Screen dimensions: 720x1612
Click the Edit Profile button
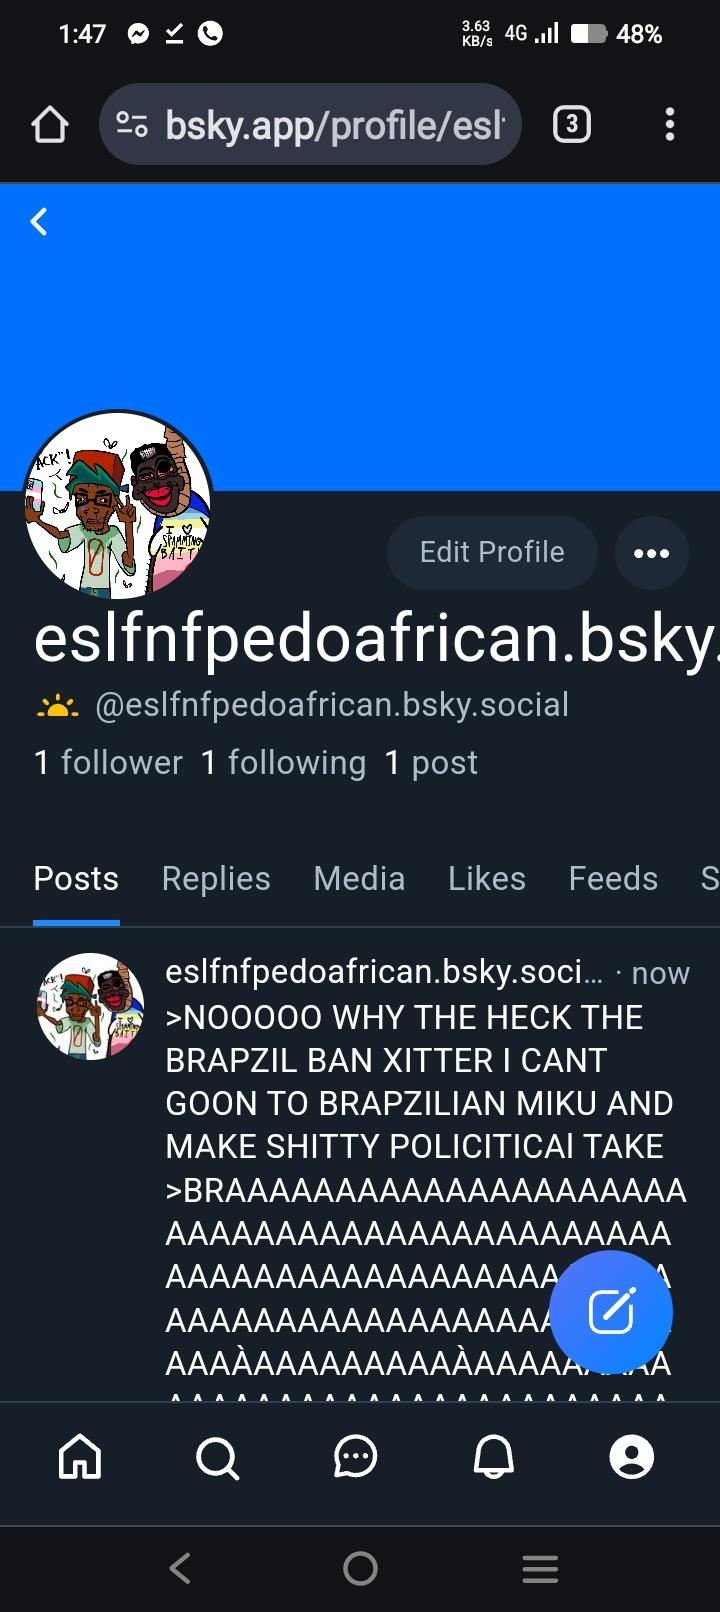(x=492, y=552)
